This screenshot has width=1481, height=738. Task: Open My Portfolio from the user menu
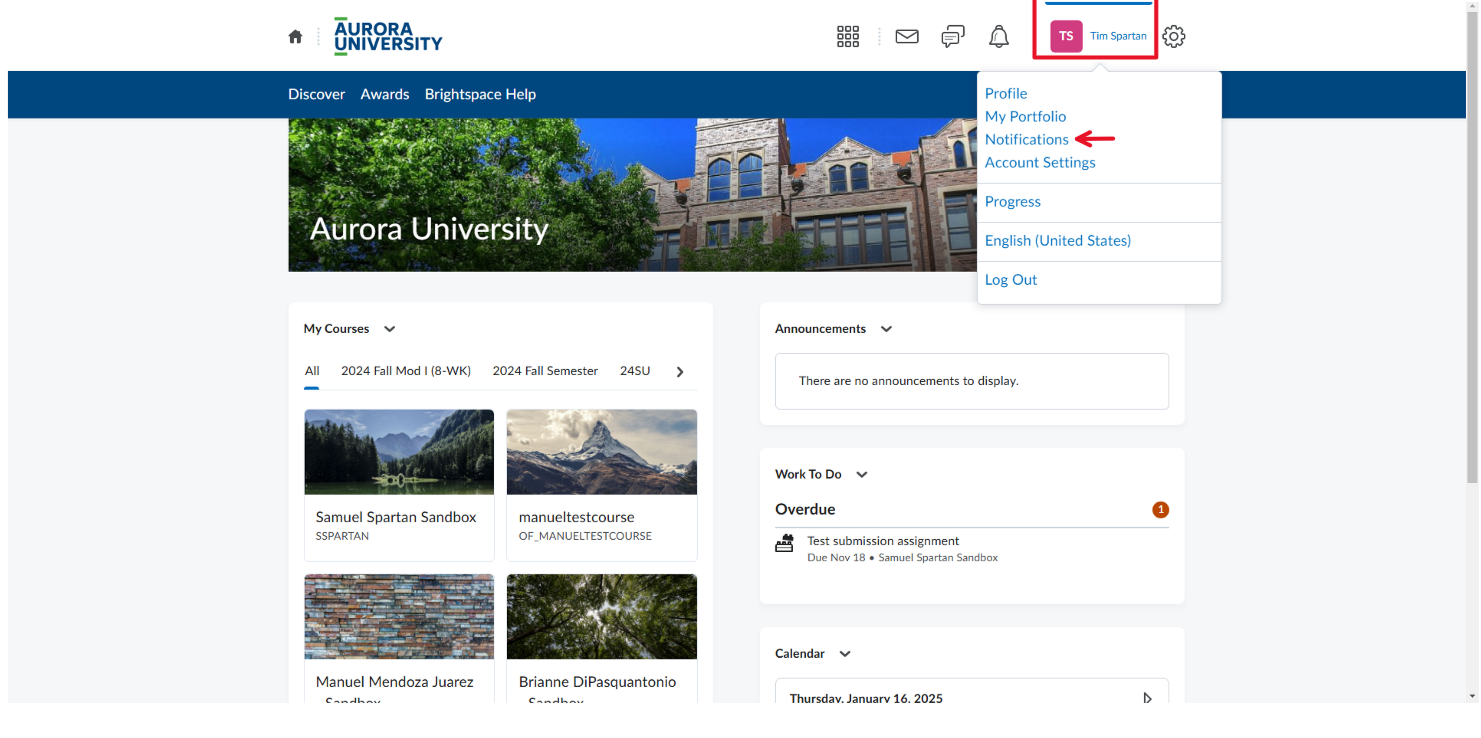pyautogui.click(x=1026, y=116)
